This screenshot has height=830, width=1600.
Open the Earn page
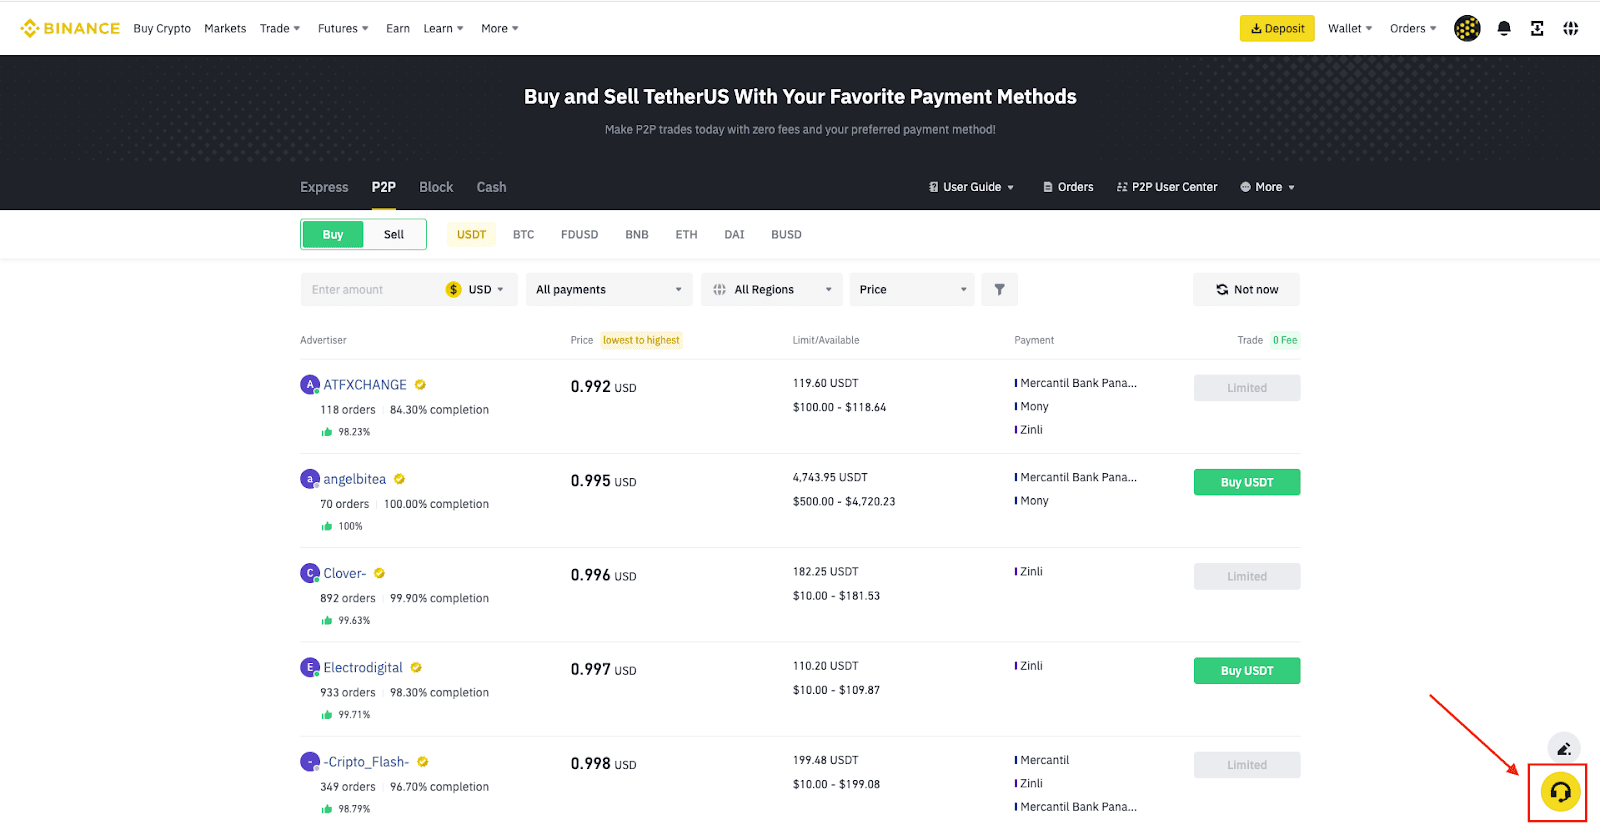pos(398,28)
